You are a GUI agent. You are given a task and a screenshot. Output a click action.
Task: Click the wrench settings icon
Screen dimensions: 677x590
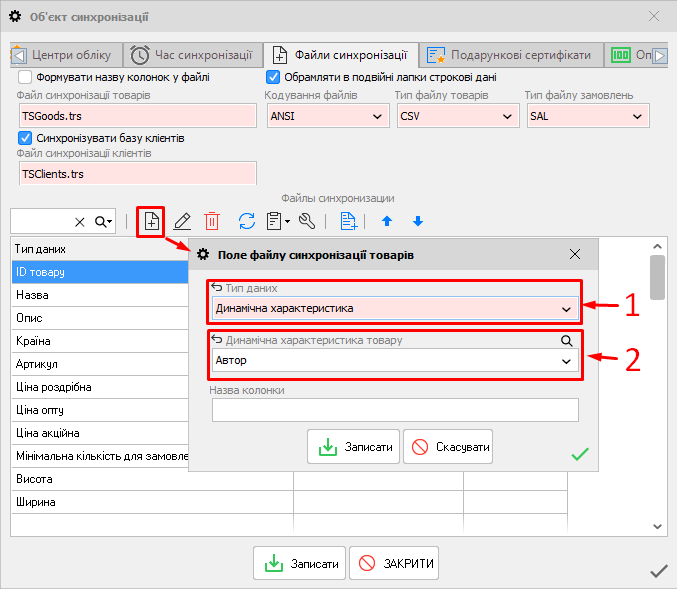(x=308, y=221)
